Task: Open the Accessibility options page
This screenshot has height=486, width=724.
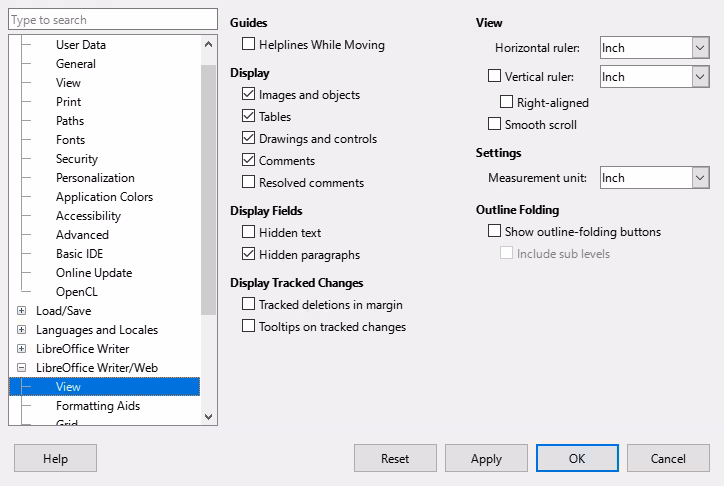Action: click(x=88, y=216)
